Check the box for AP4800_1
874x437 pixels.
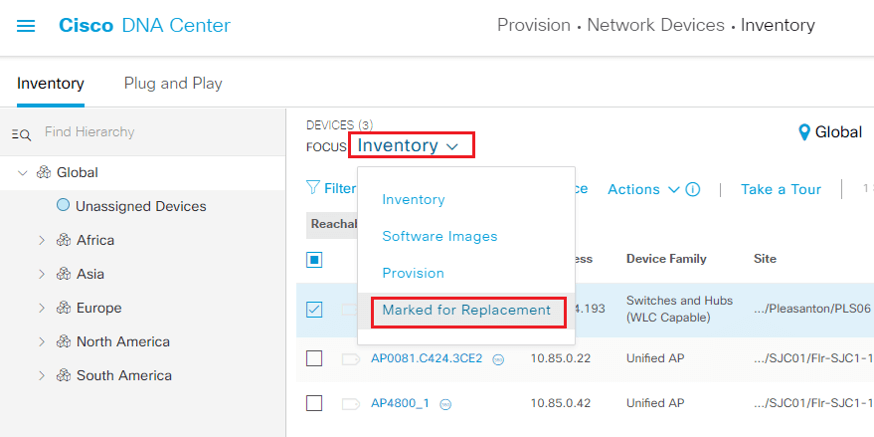314,403
